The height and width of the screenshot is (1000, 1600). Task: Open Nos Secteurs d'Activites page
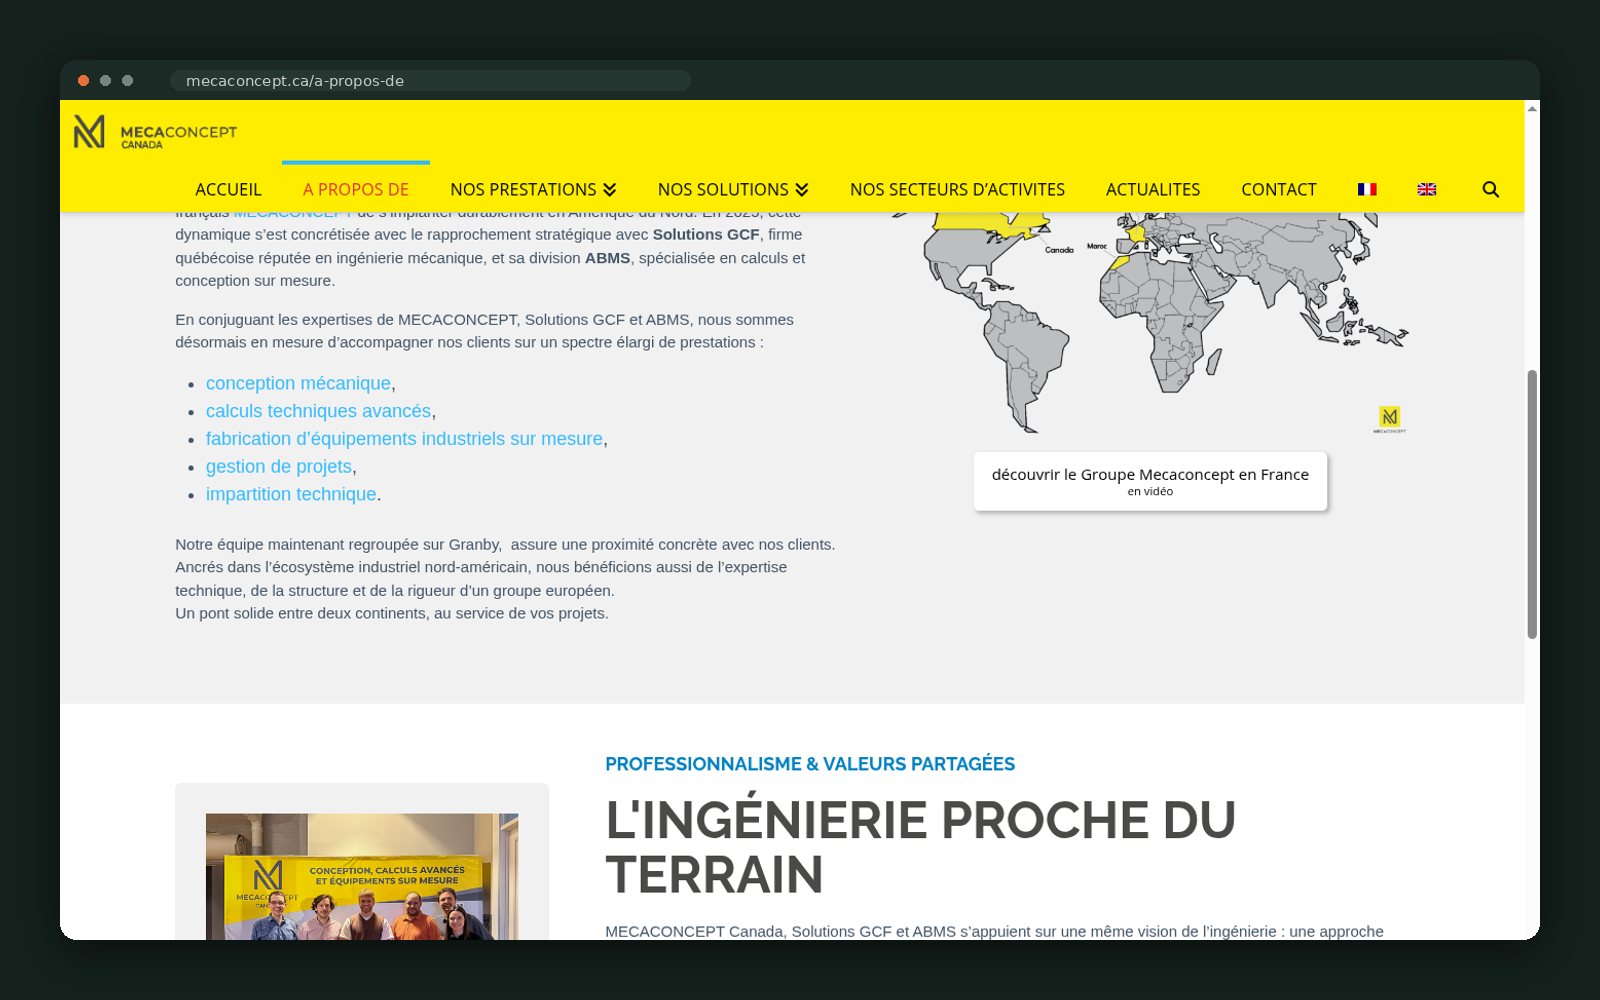[x=957, y=189]
